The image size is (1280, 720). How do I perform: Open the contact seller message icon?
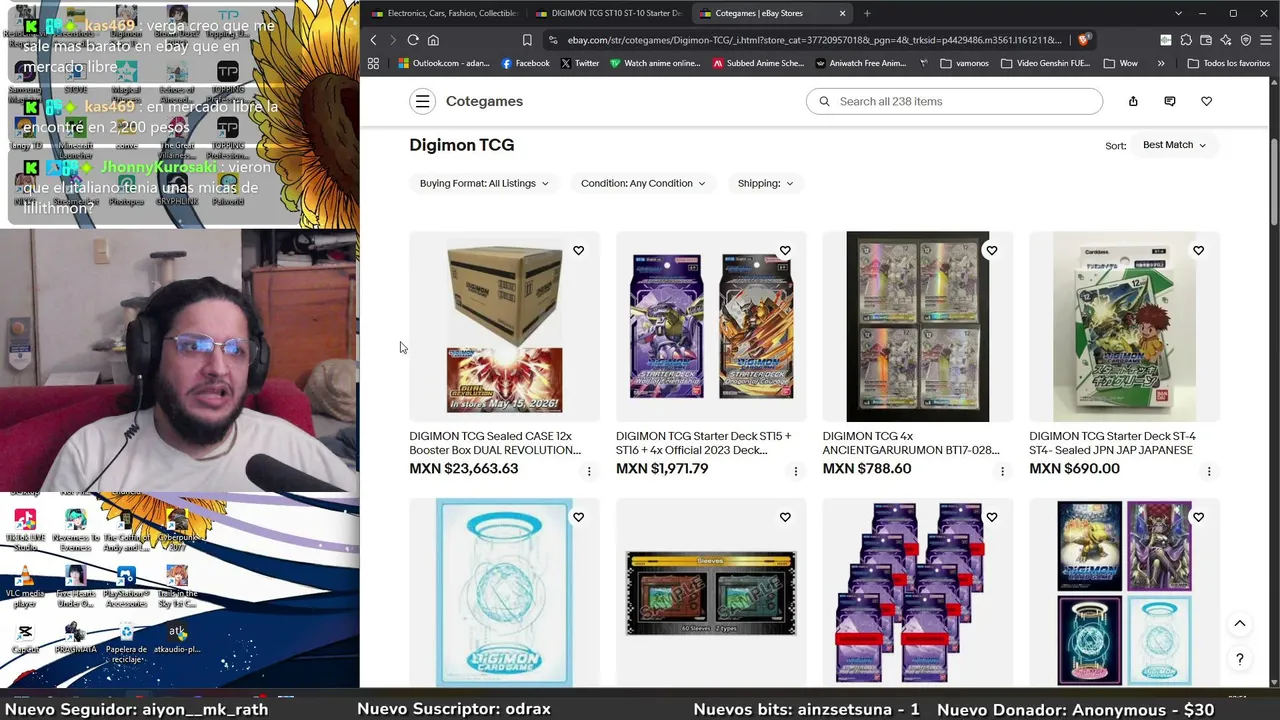1170,101
